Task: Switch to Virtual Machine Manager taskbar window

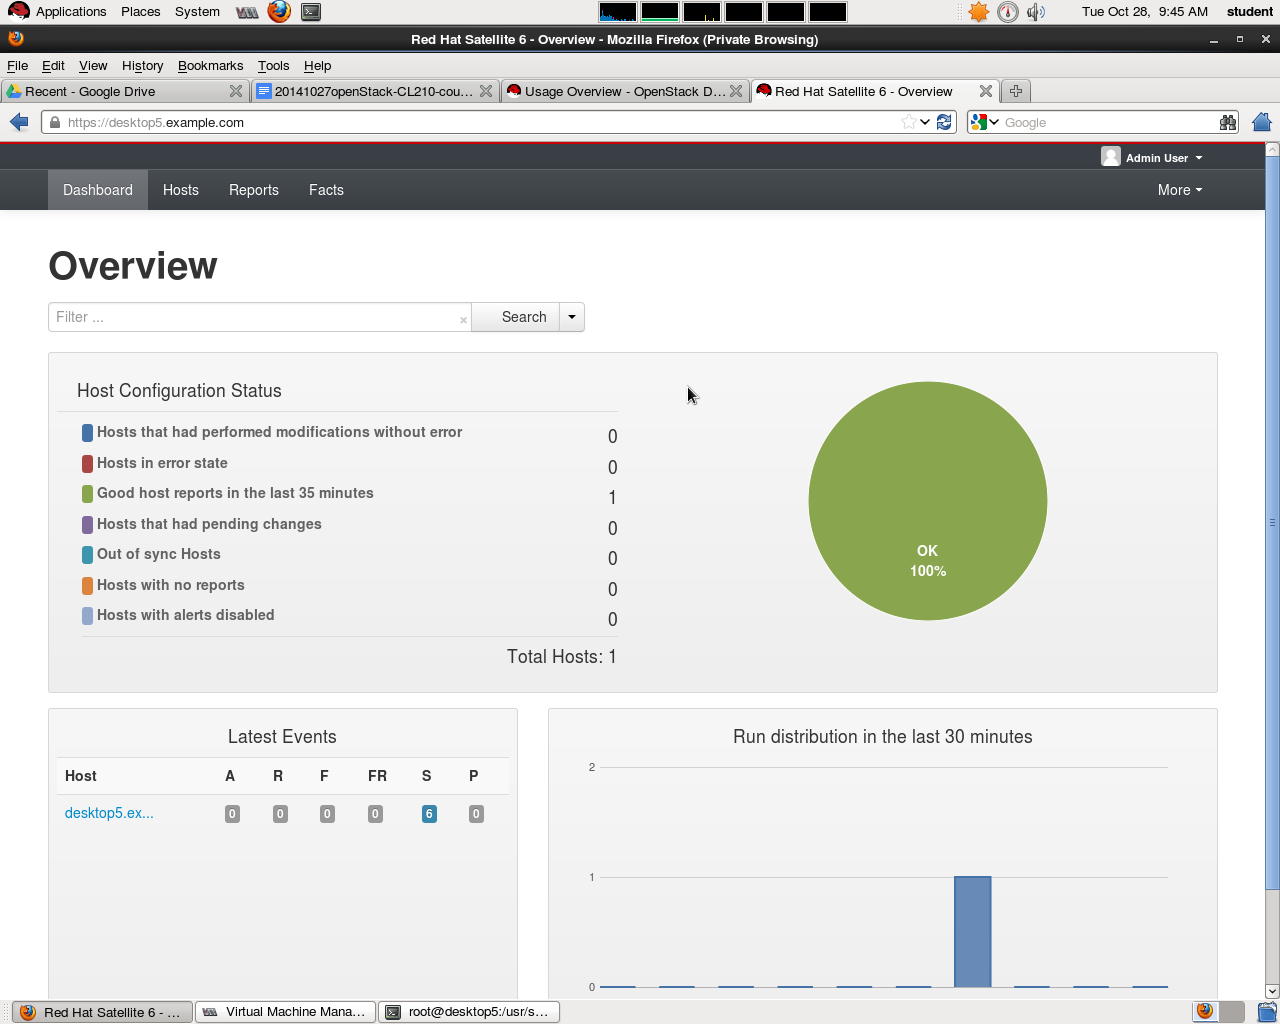Action: (286, 1012)
